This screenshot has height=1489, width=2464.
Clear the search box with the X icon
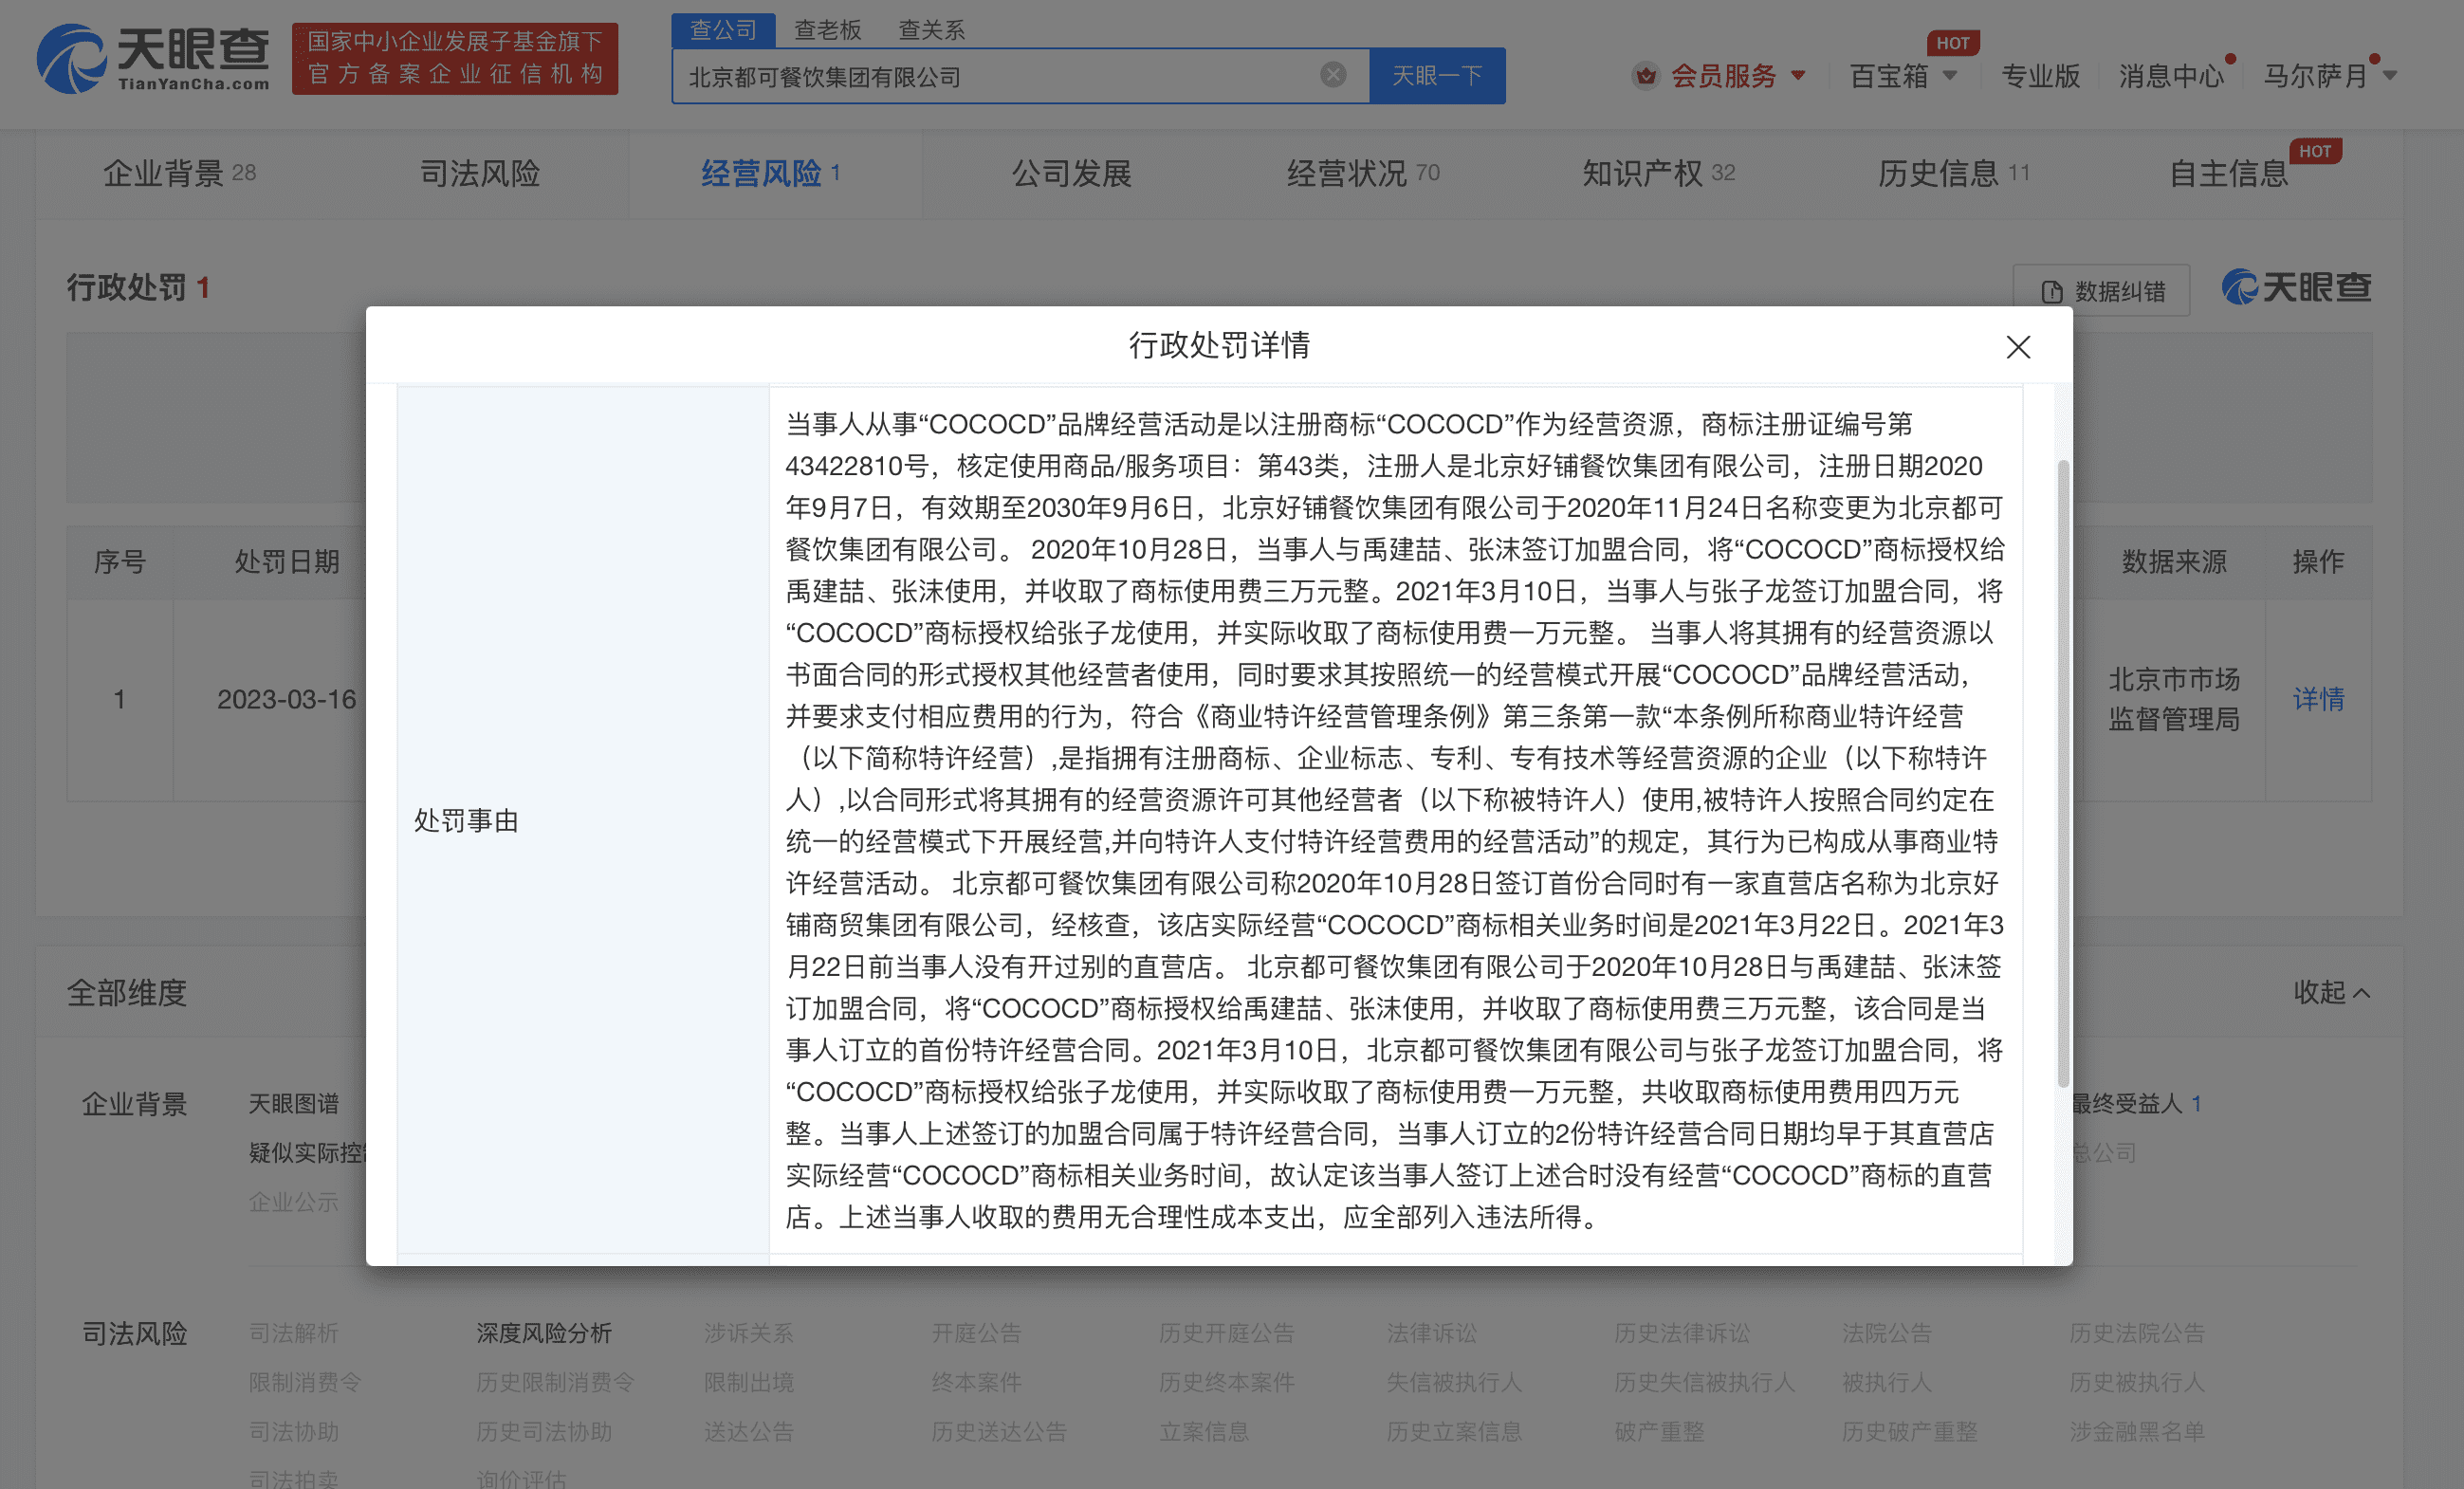click(1332, 74)
